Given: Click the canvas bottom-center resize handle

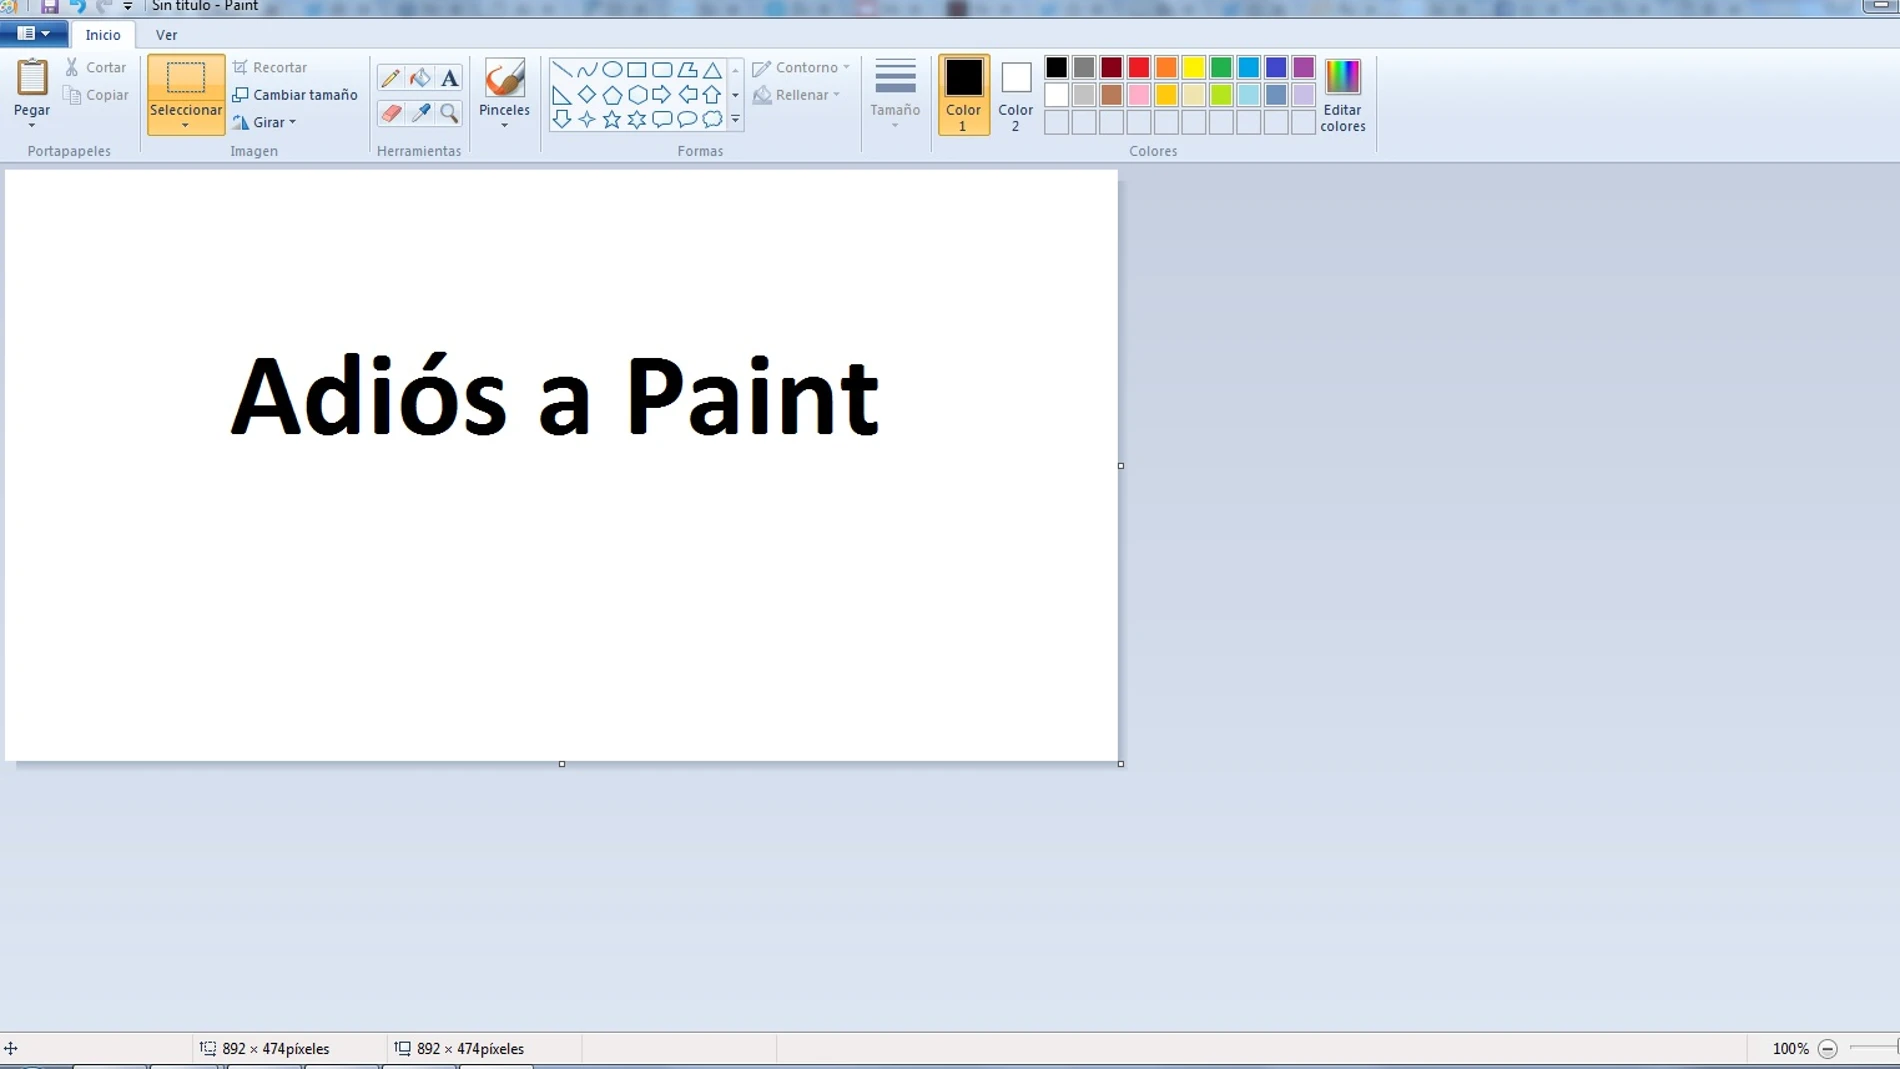Looking at the screenshot, I should click(562, 764).
